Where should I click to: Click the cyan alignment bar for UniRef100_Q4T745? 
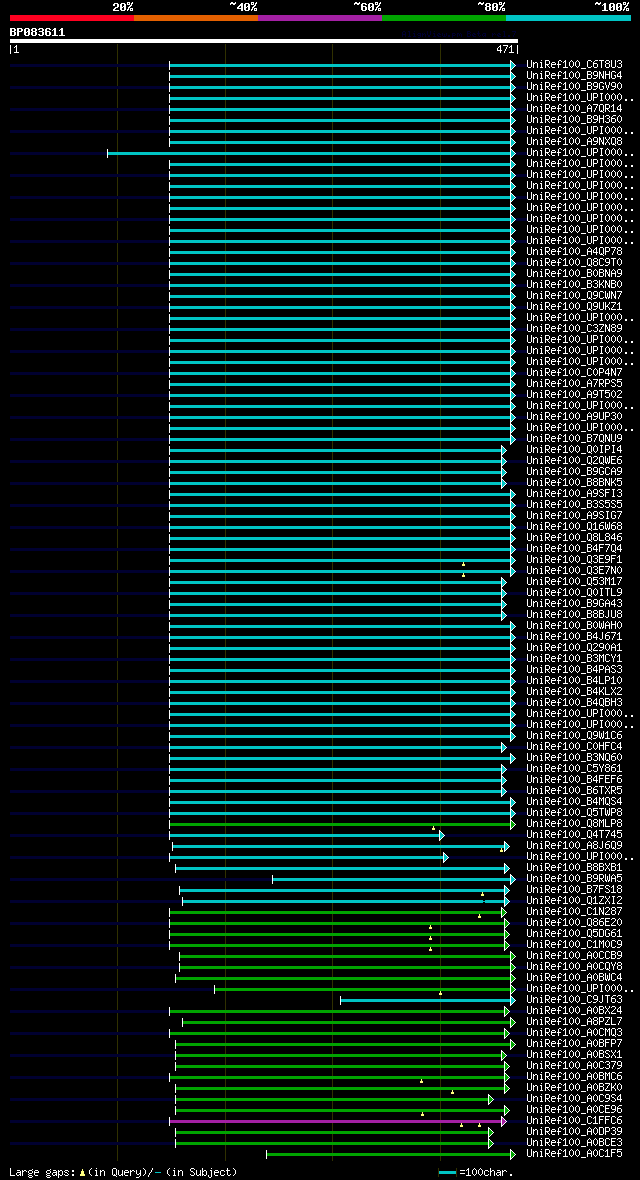click(305, 835)
